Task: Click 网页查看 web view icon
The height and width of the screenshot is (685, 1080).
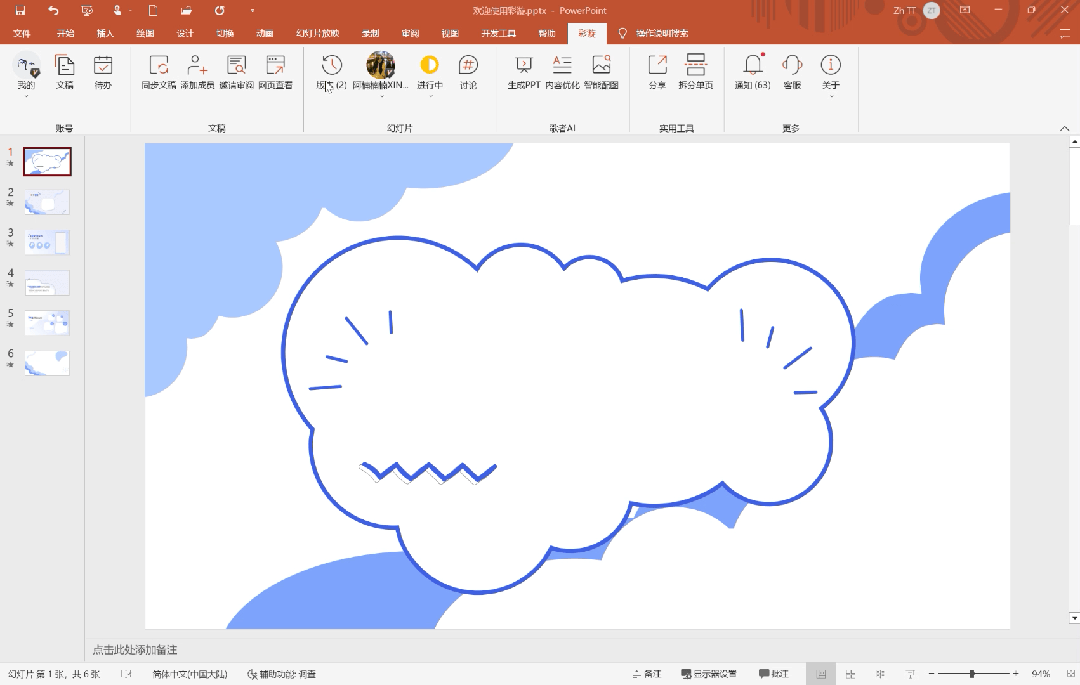Action: pyautogui.click(x=276, y=72)
